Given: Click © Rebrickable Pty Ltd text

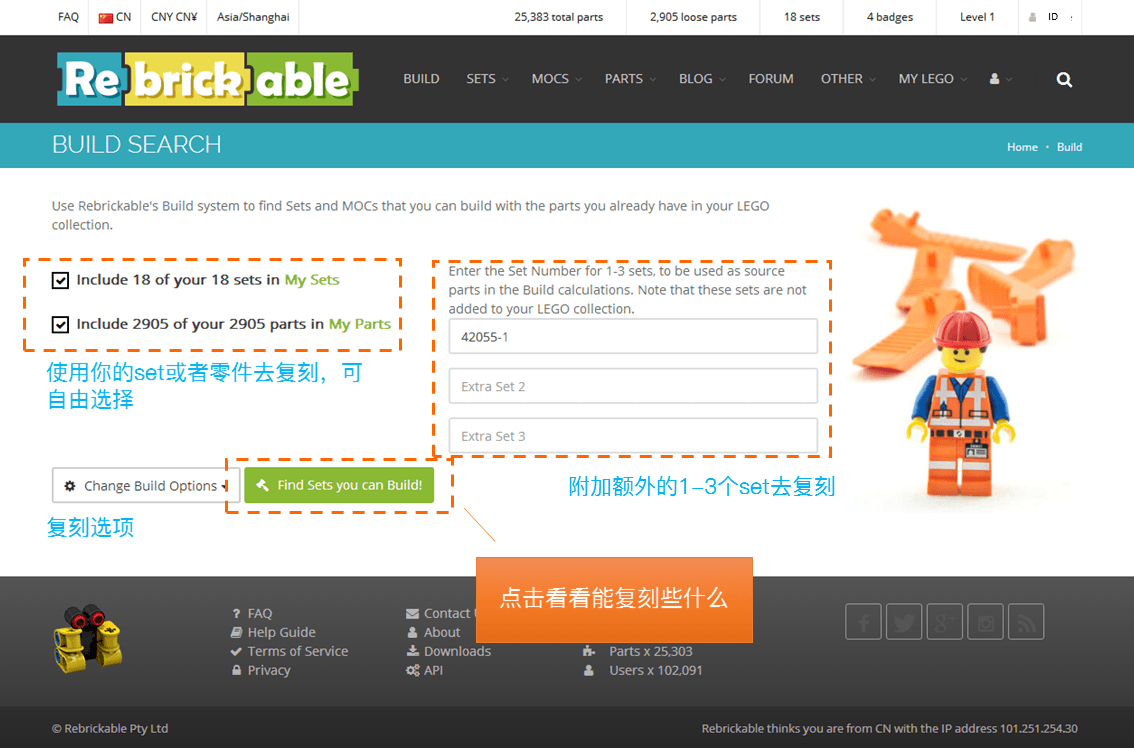Looking at the screenshot, I should tap(110, 728).
